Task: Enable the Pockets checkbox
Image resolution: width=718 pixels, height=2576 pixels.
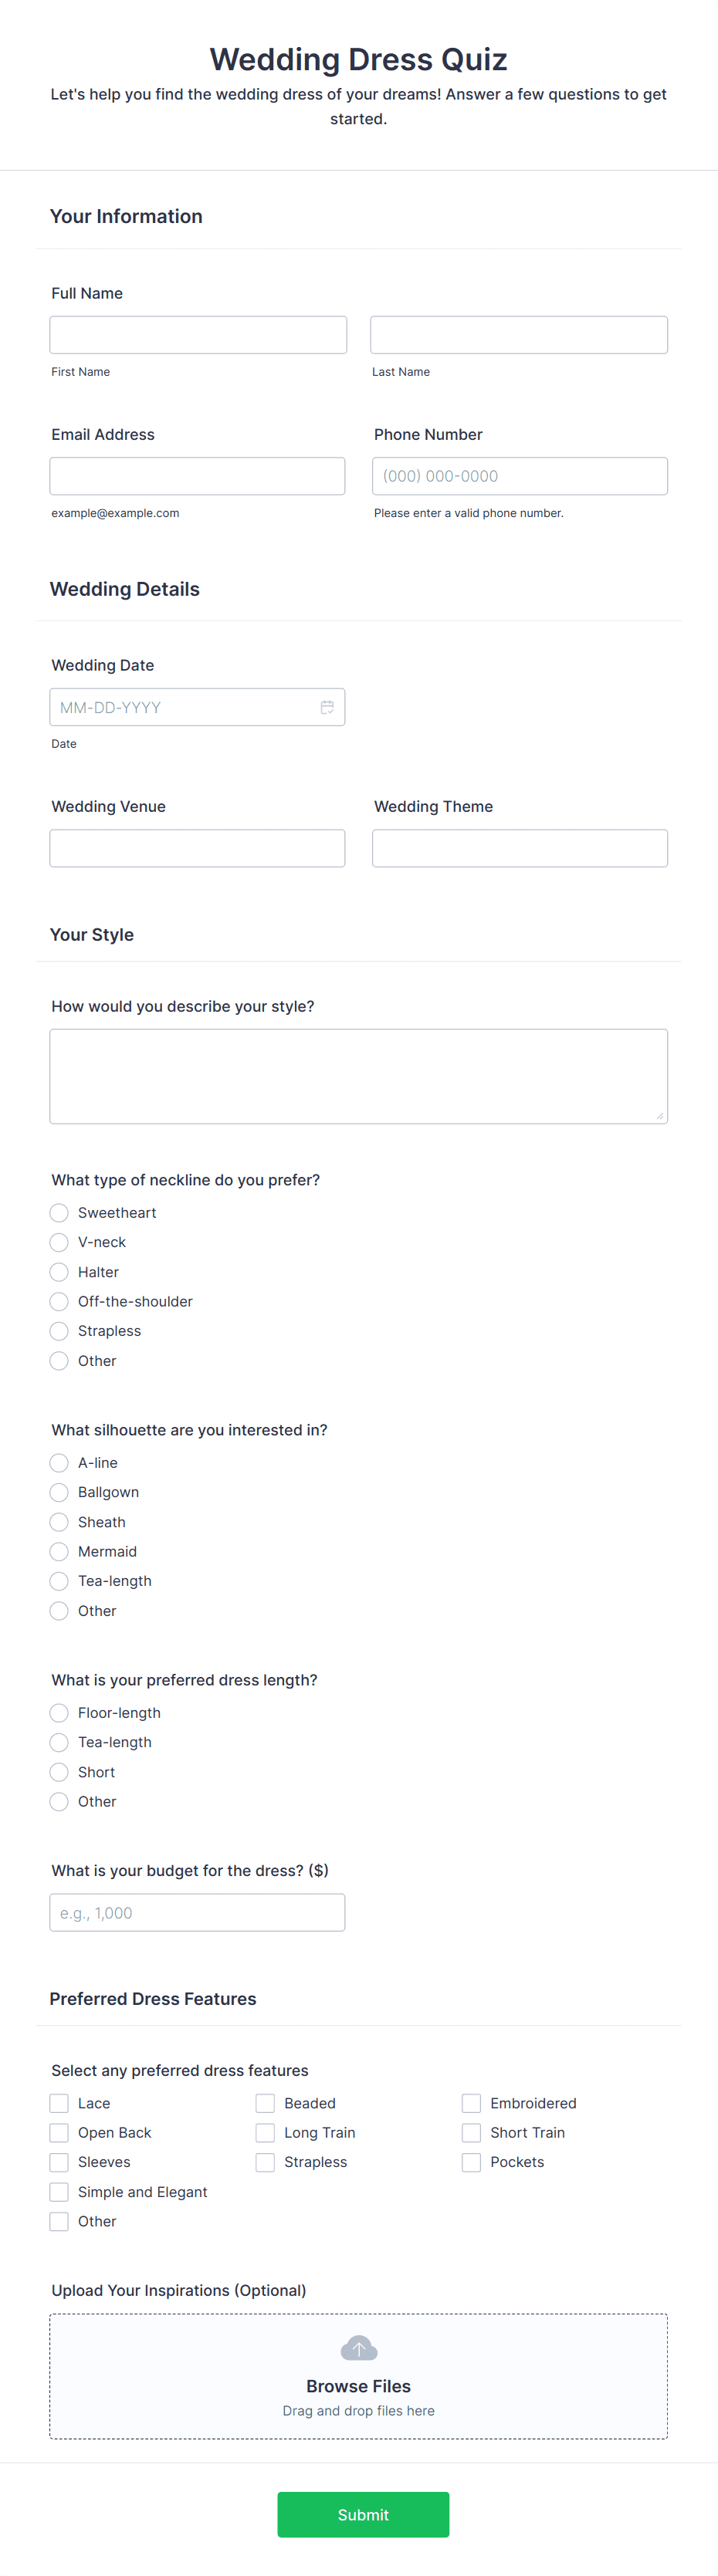Action: [x=471, y=2162]
